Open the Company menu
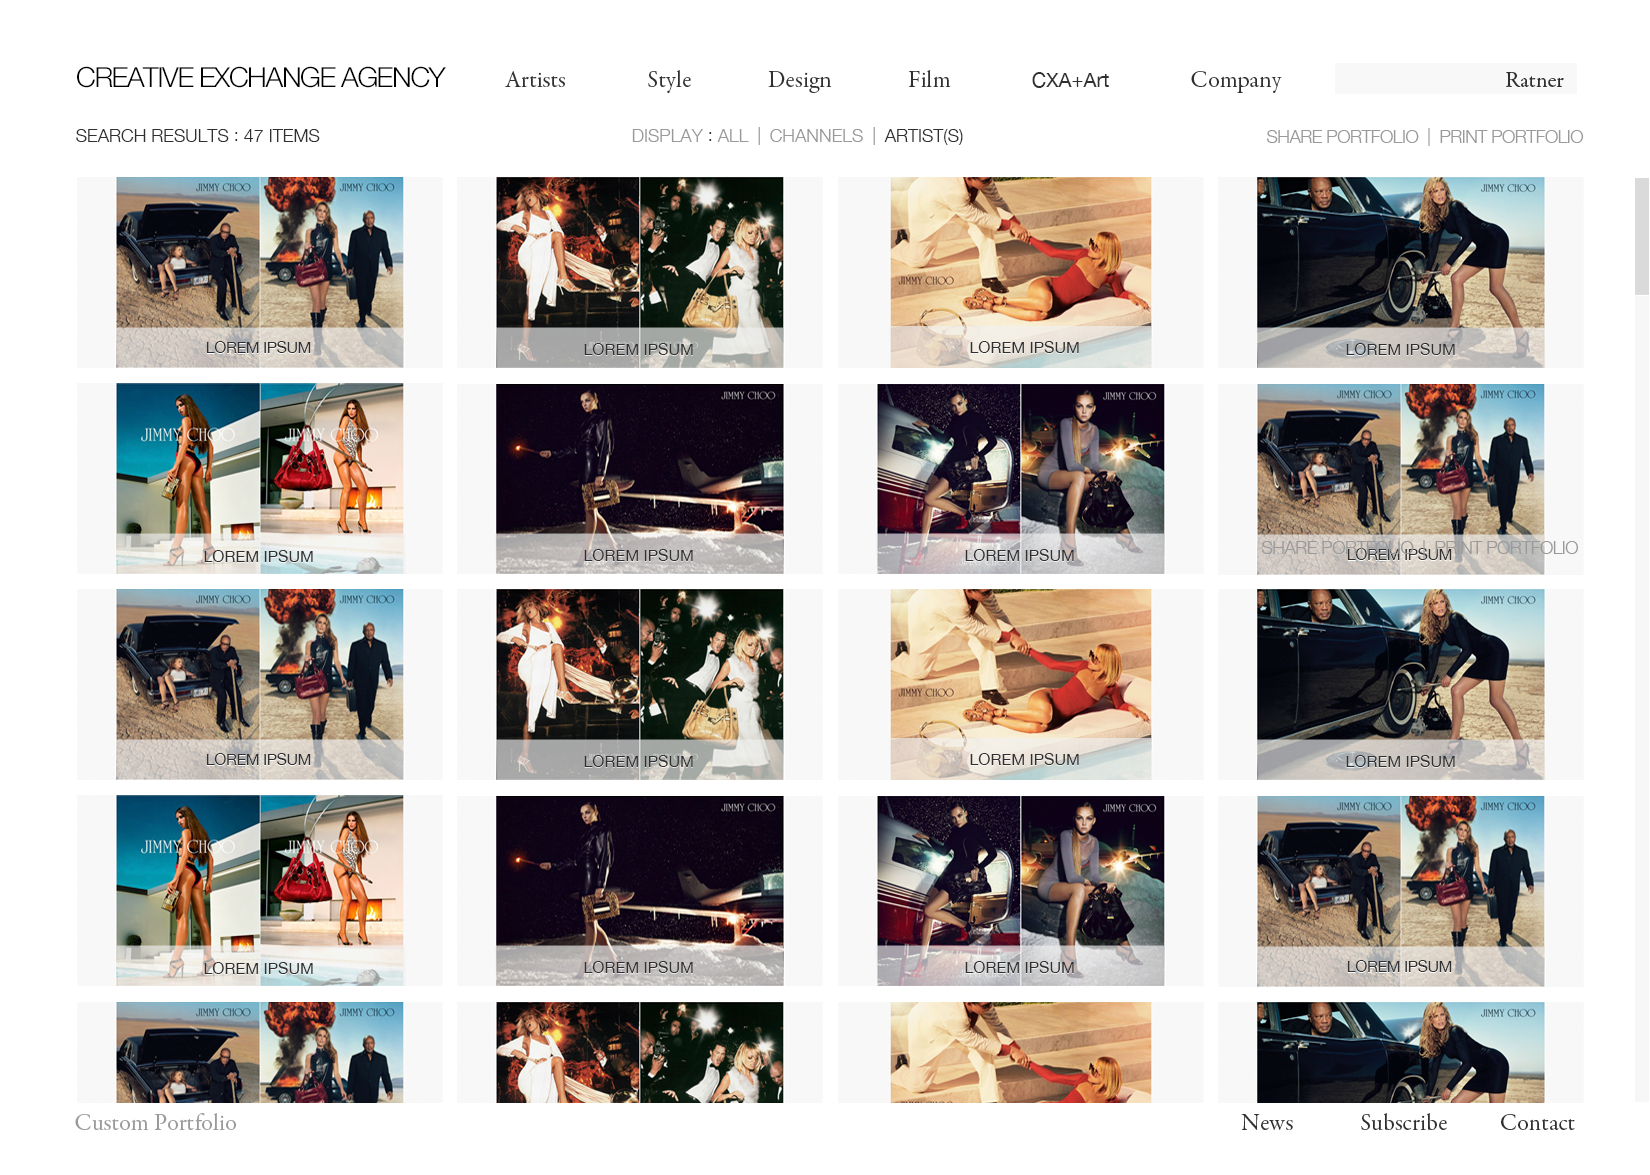This screenshot has height=1175, width=1650. pos(1235,80)
